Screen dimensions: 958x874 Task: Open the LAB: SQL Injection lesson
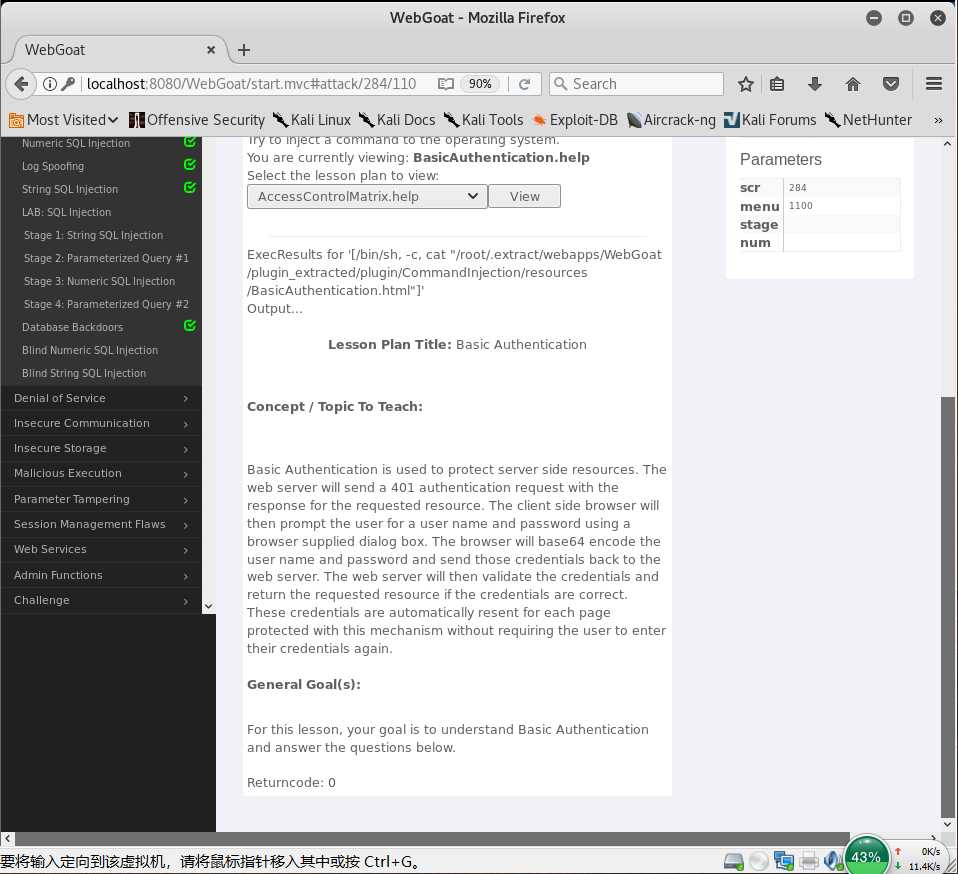66,212
